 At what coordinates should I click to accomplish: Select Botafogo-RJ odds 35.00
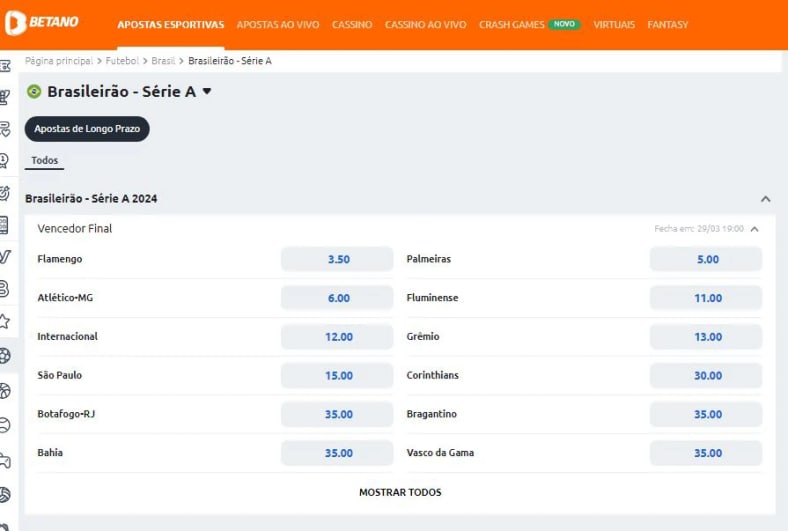337,414
